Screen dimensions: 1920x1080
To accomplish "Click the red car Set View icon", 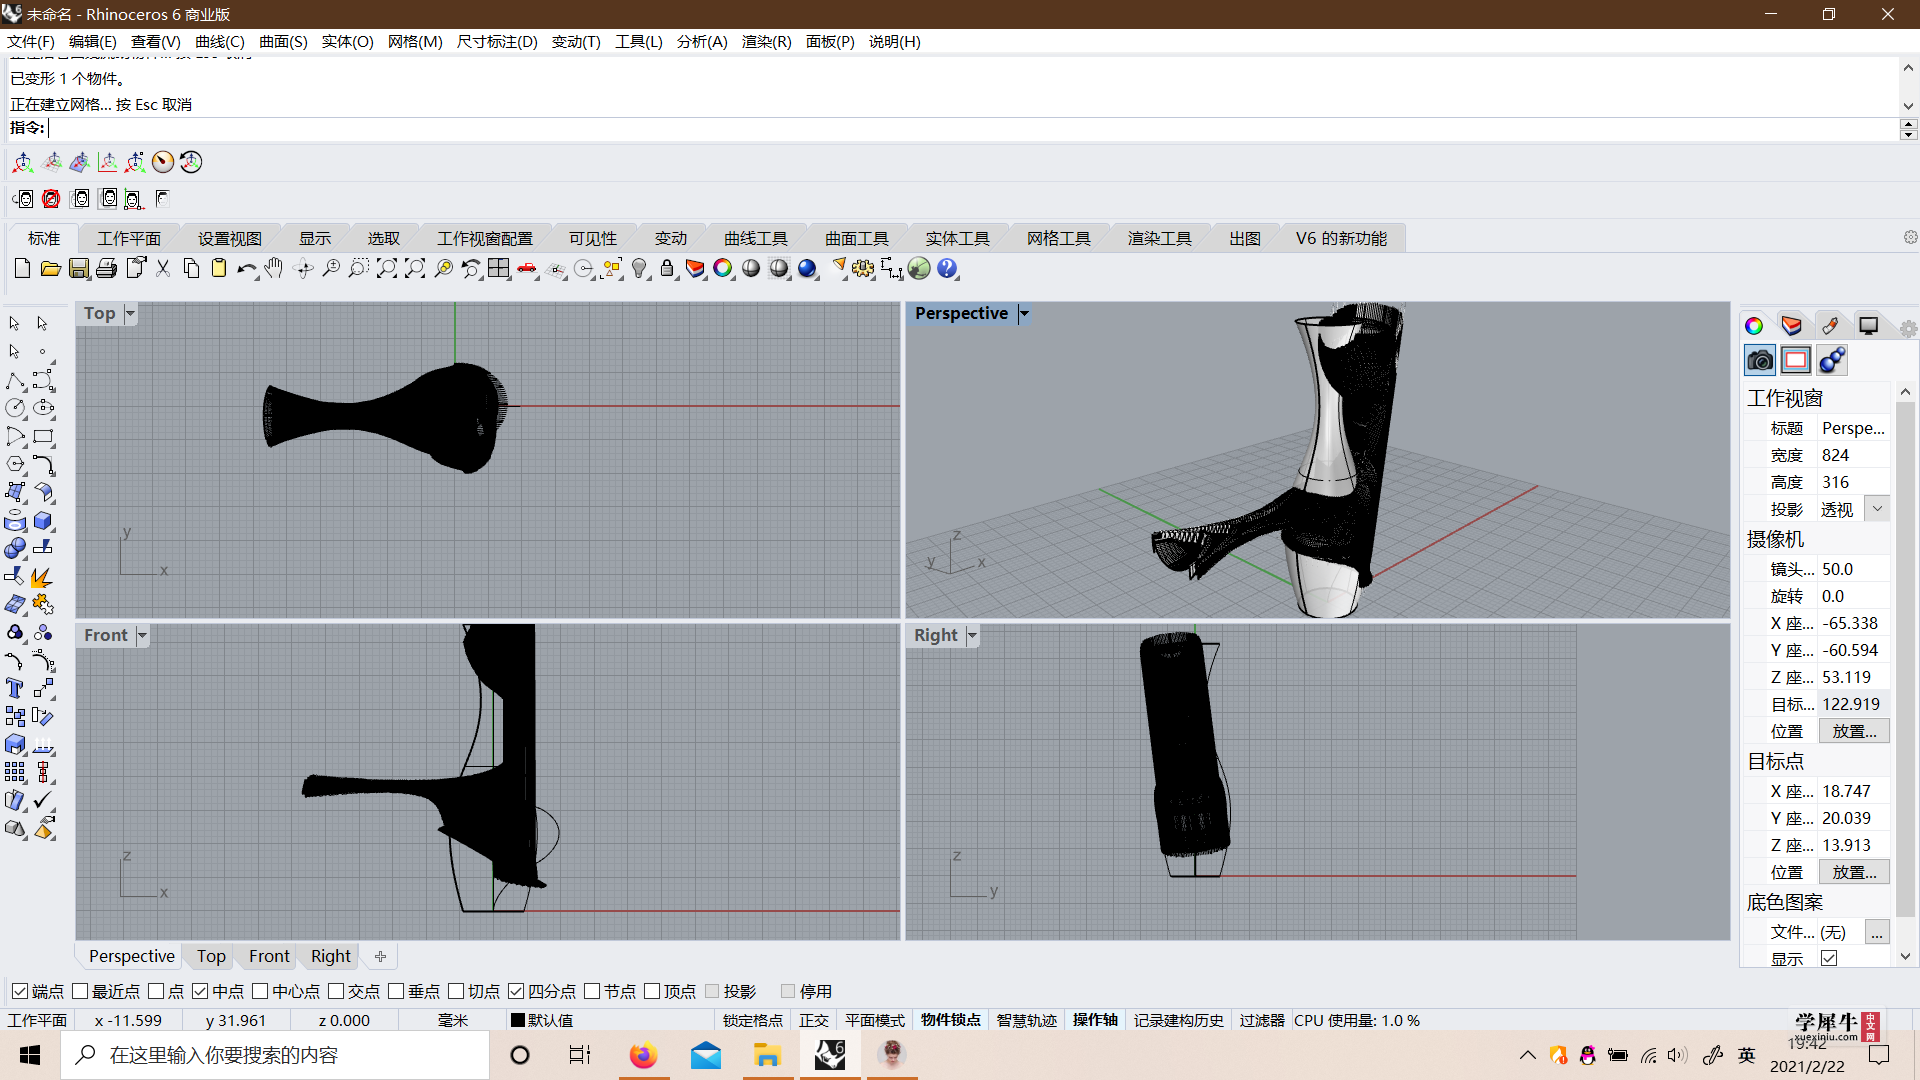I will point(527,268).
